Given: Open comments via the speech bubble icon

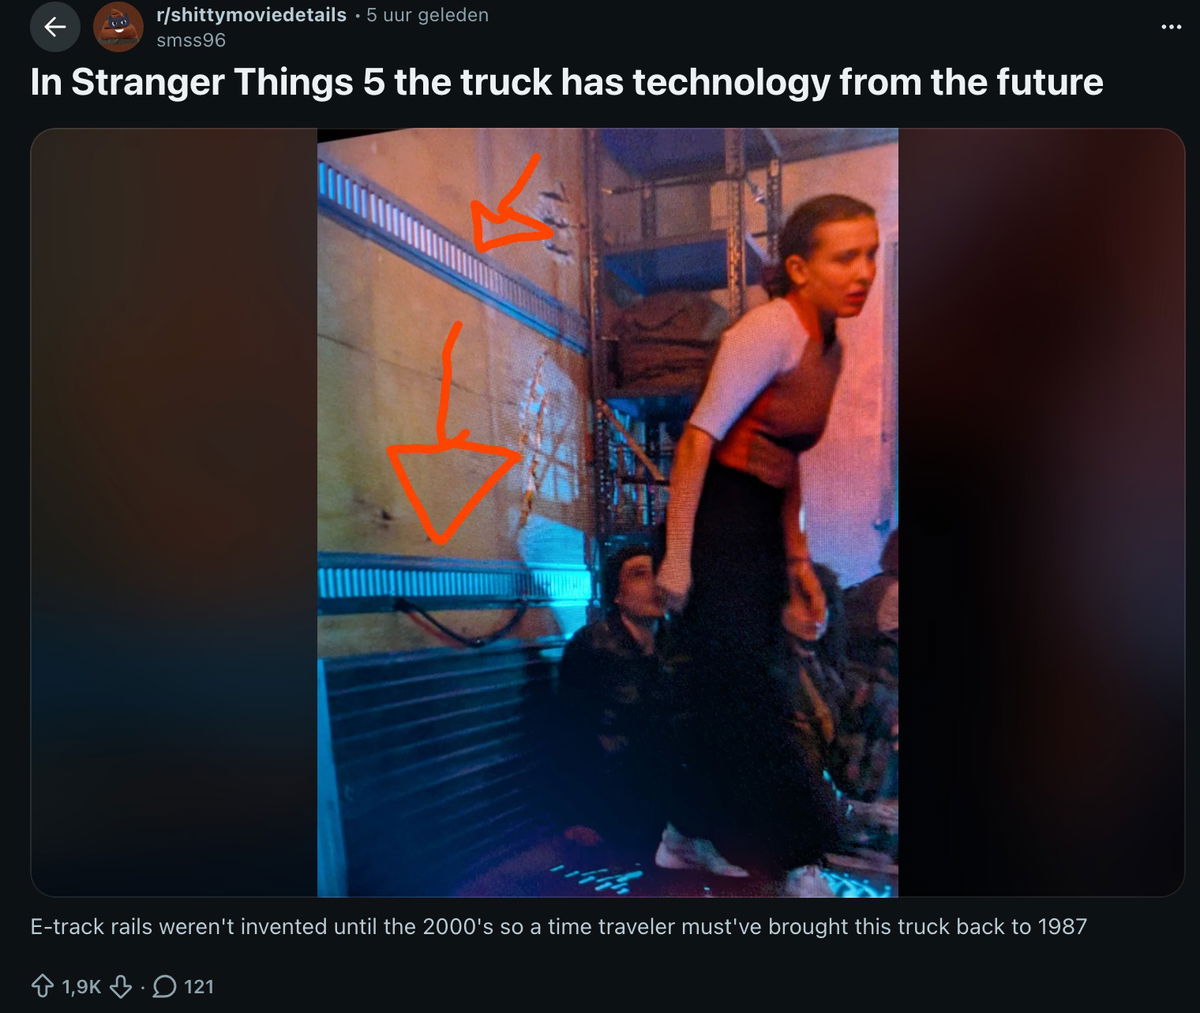Looking at the screenshot, I should [166, 987].
